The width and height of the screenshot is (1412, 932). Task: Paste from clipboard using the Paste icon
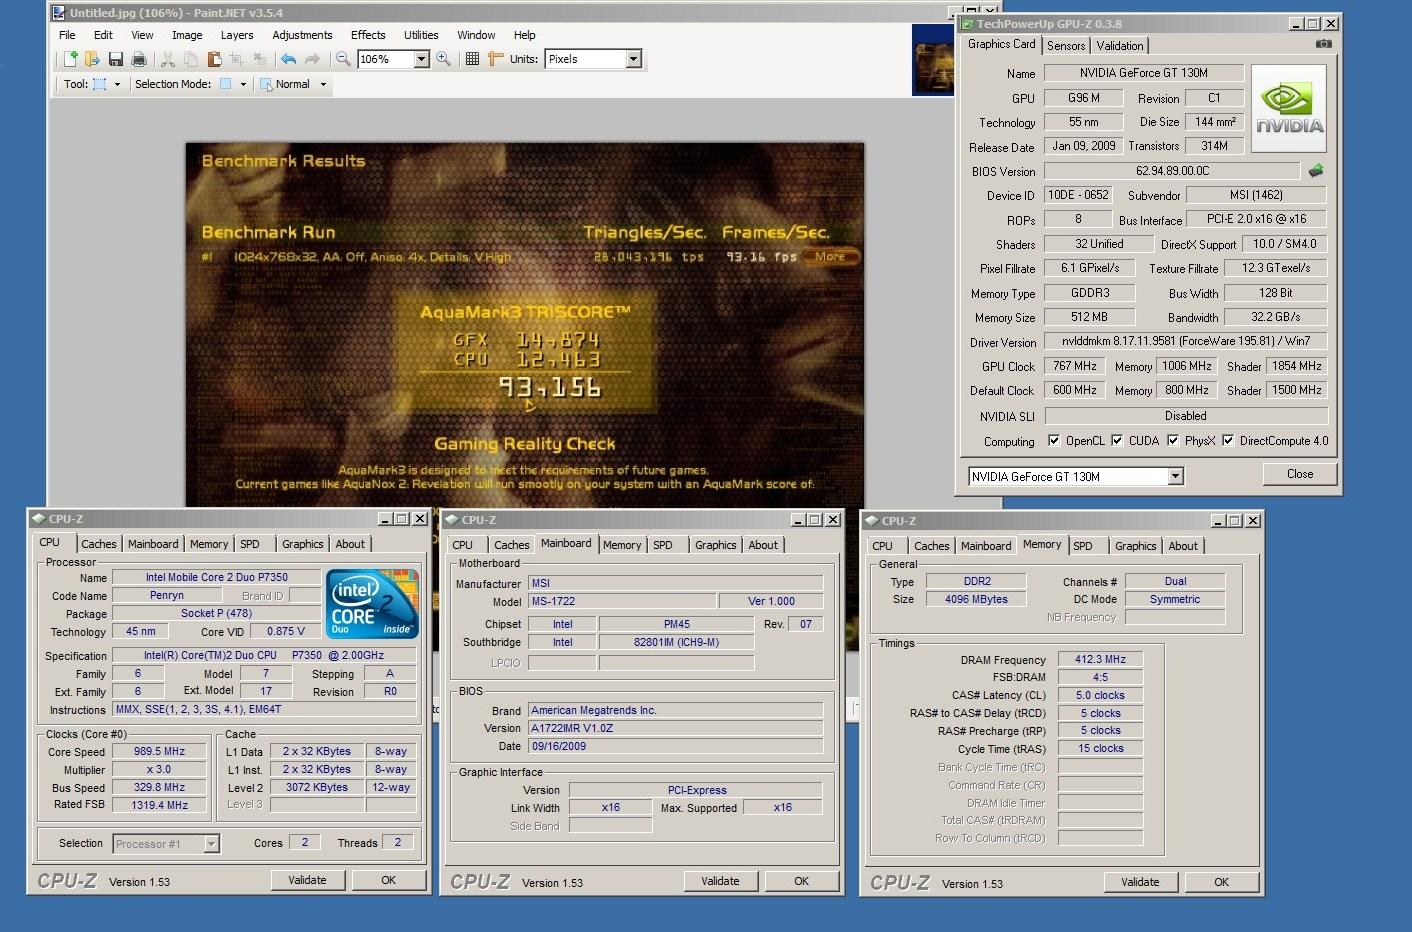coord(214,59)
